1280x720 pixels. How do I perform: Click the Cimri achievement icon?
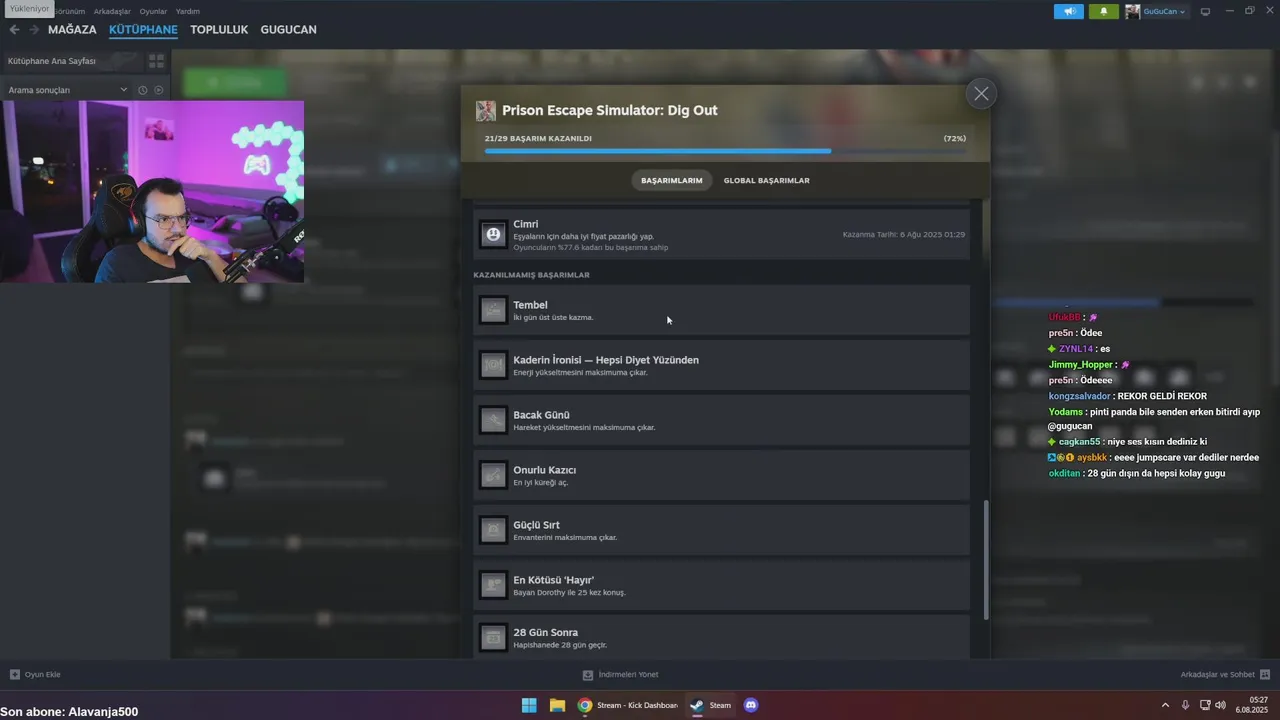(493, 235)
